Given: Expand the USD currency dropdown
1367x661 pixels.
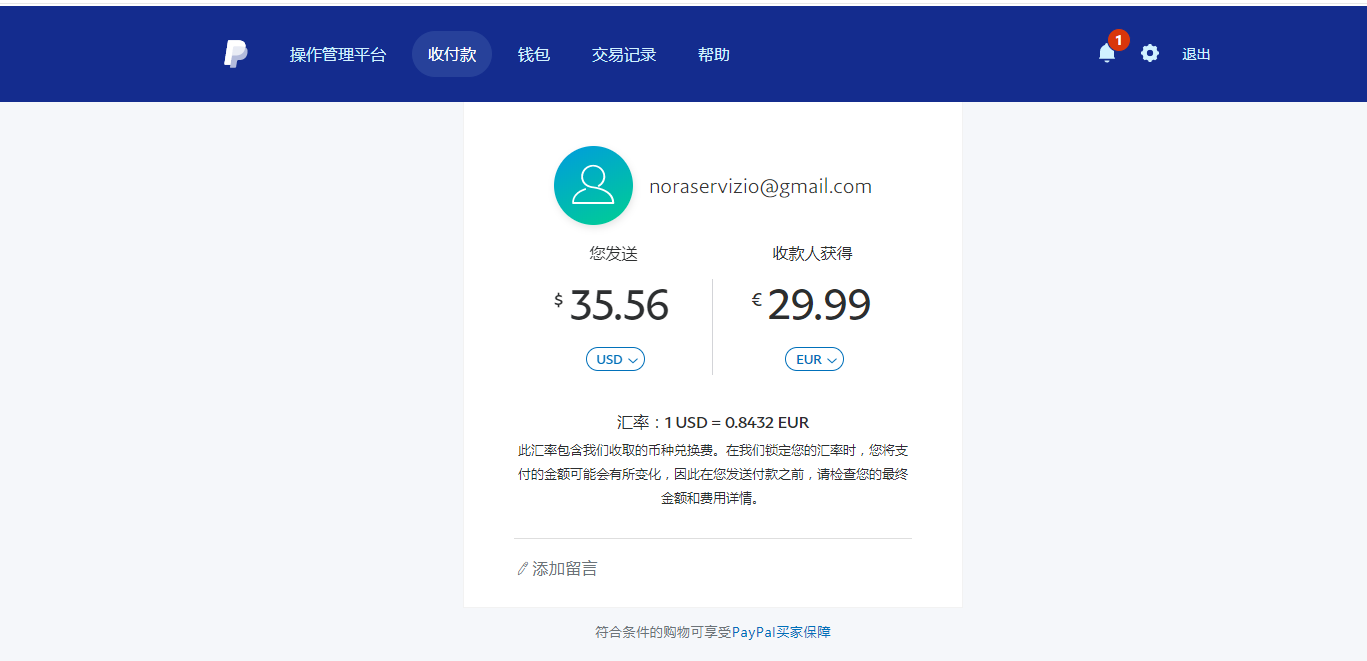Looking at the screenshot, I should pyautogui.click(x=615, y=359).
